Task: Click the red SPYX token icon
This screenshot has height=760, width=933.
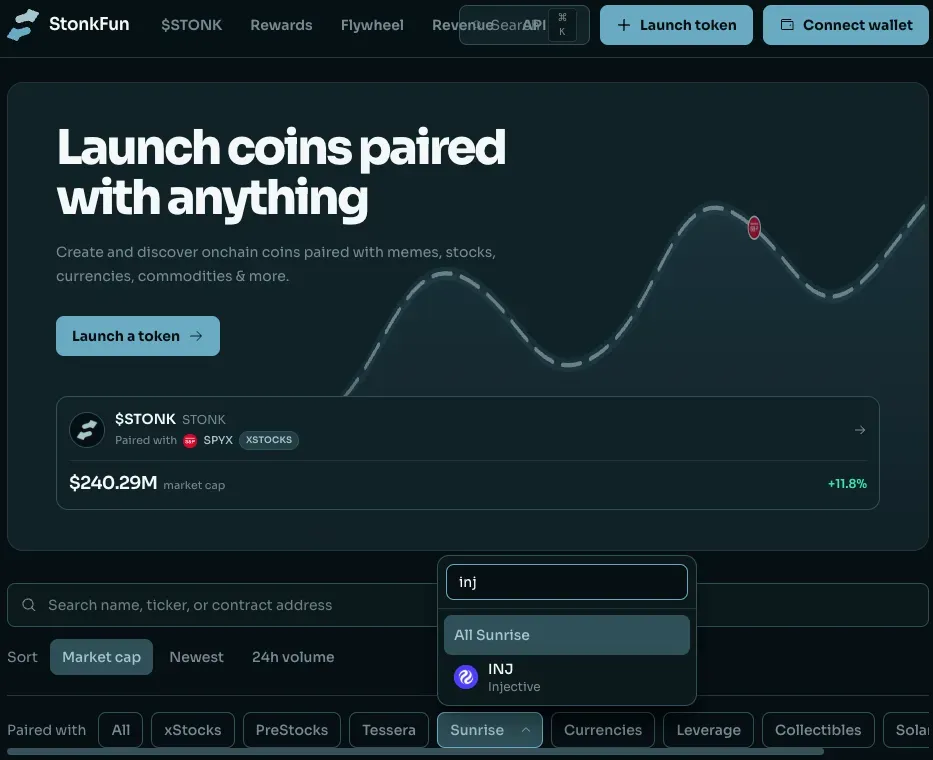Action: coord(190,440)
